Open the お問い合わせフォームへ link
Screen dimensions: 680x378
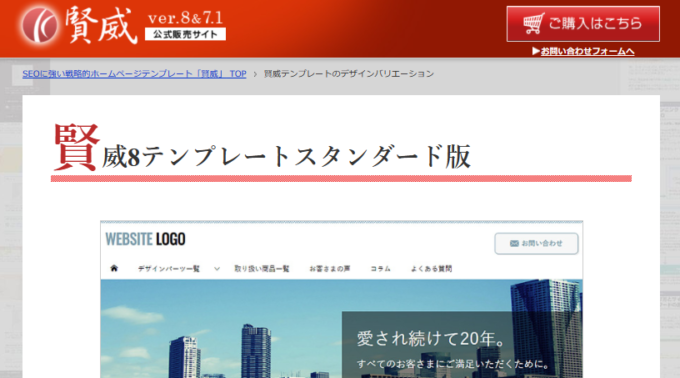coord(587,51)
